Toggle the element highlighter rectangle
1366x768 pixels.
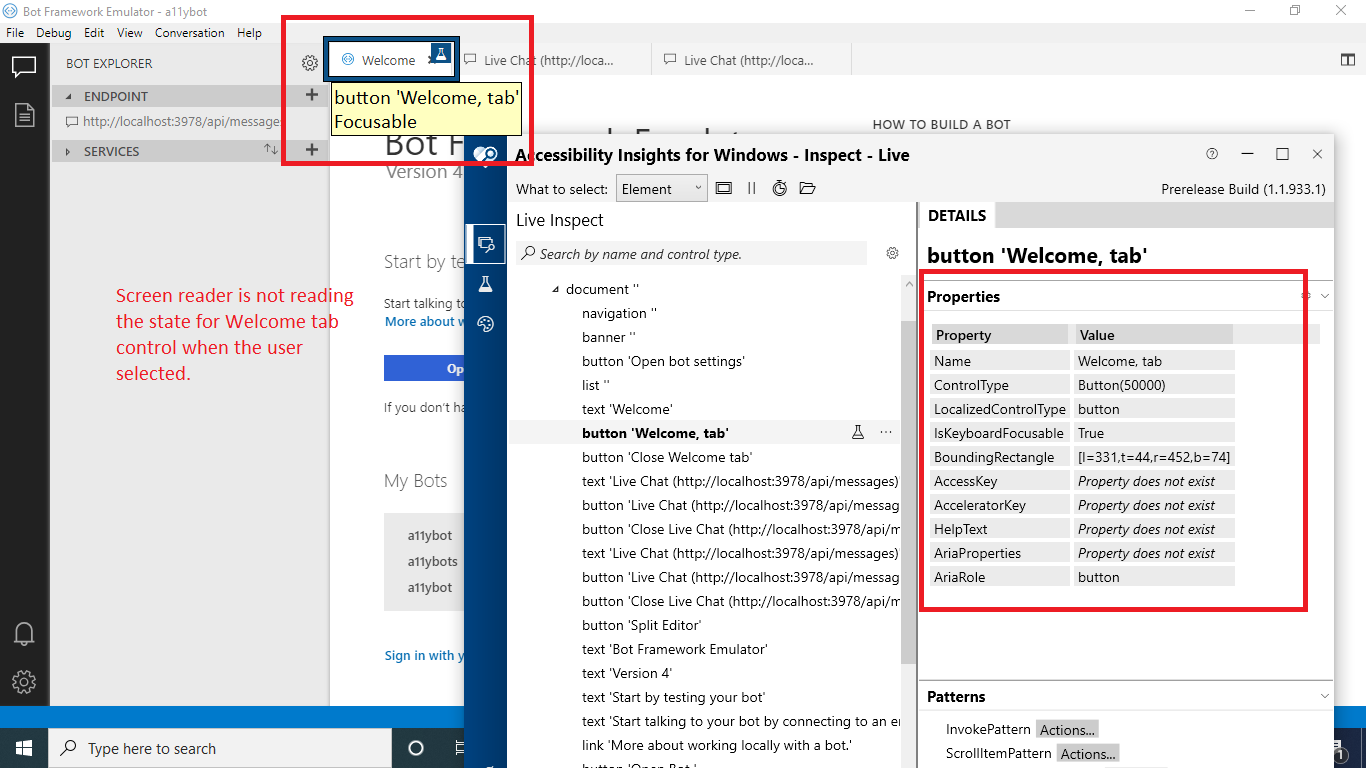point(724,188)
